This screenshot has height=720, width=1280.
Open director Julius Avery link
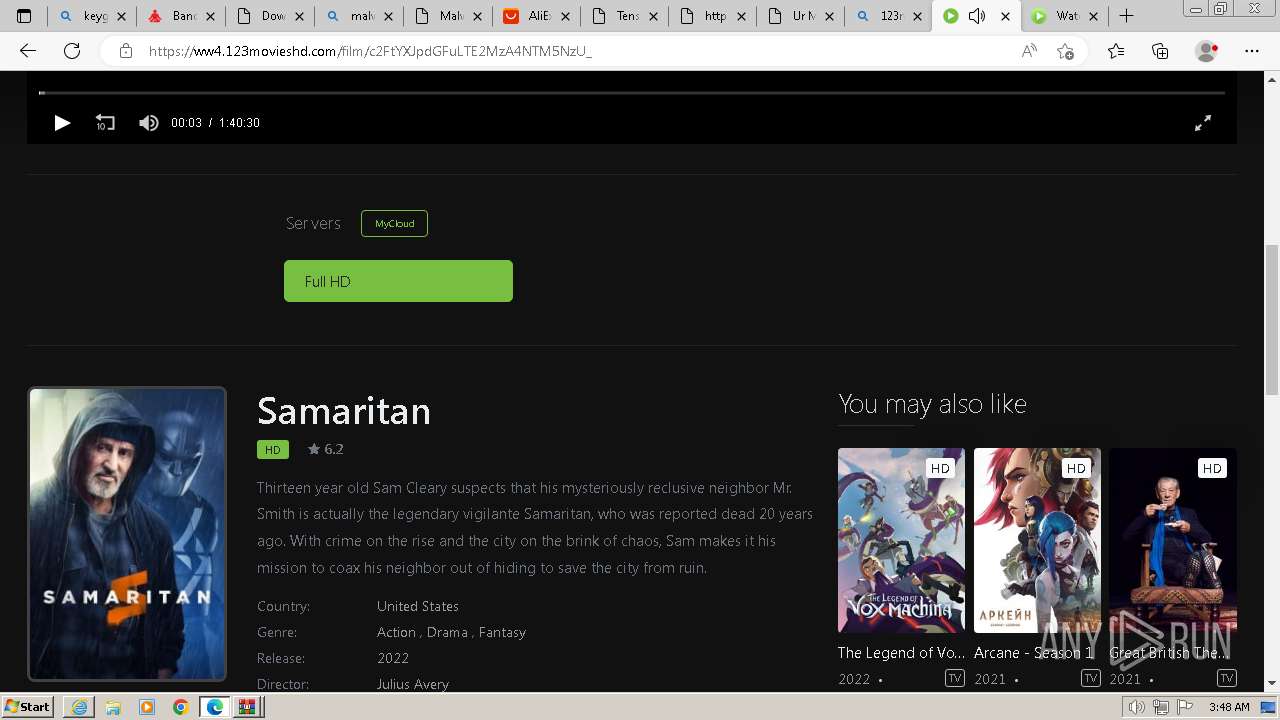(413, 684)
